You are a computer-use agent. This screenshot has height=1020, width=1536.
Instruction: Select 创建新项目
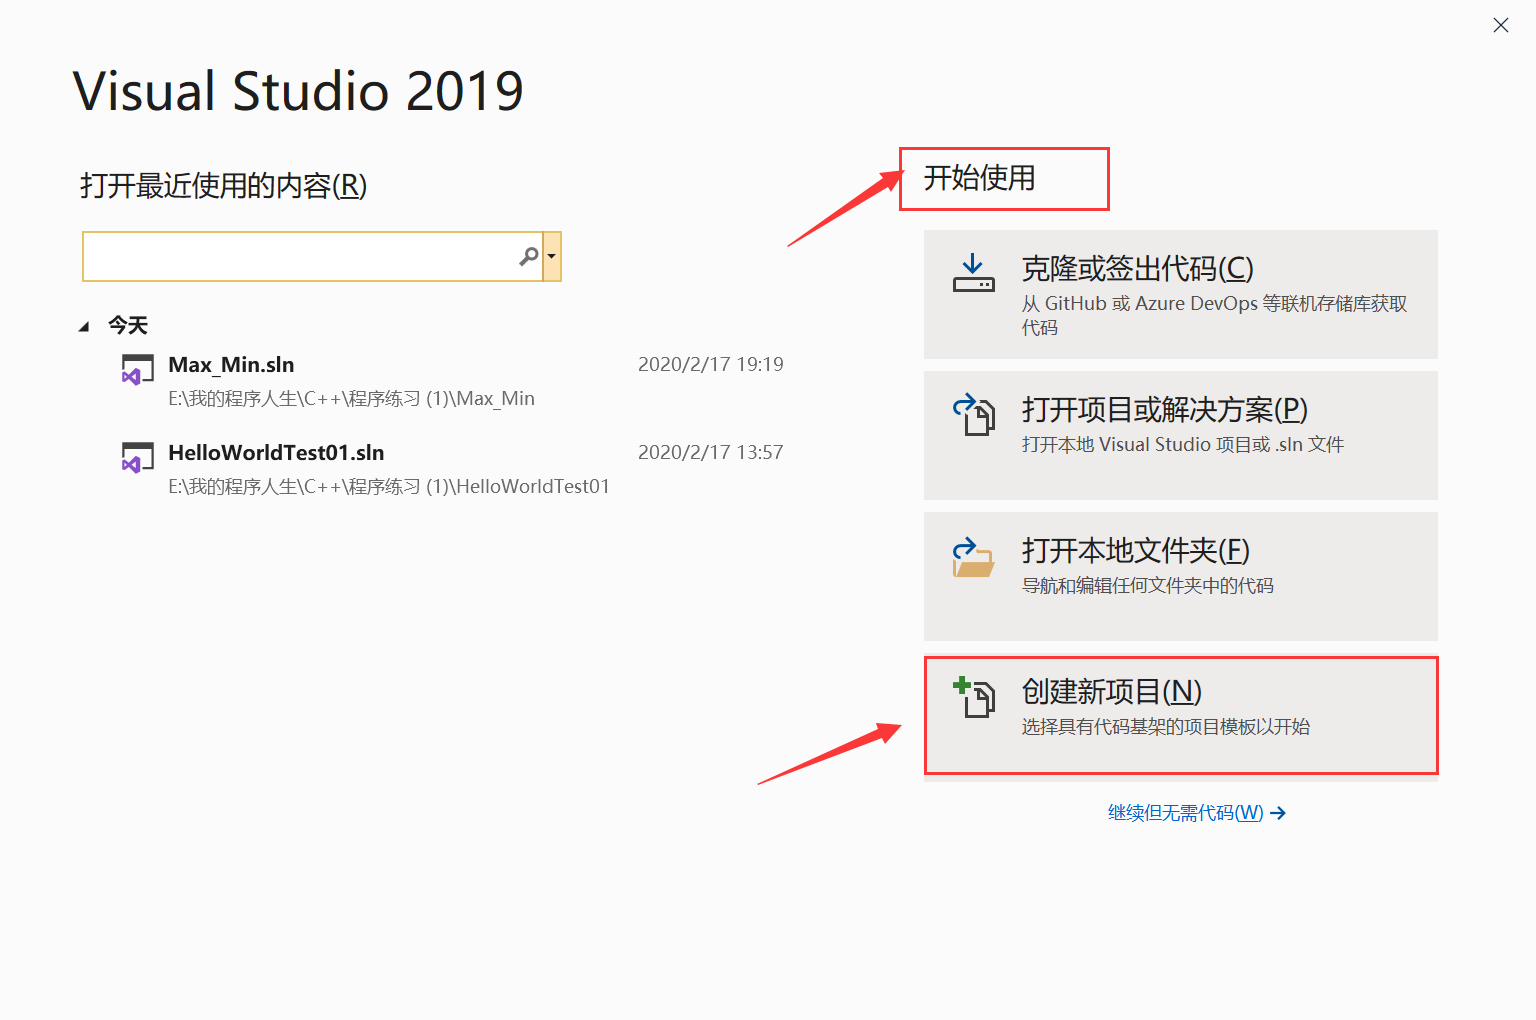tap(1180, 715)
